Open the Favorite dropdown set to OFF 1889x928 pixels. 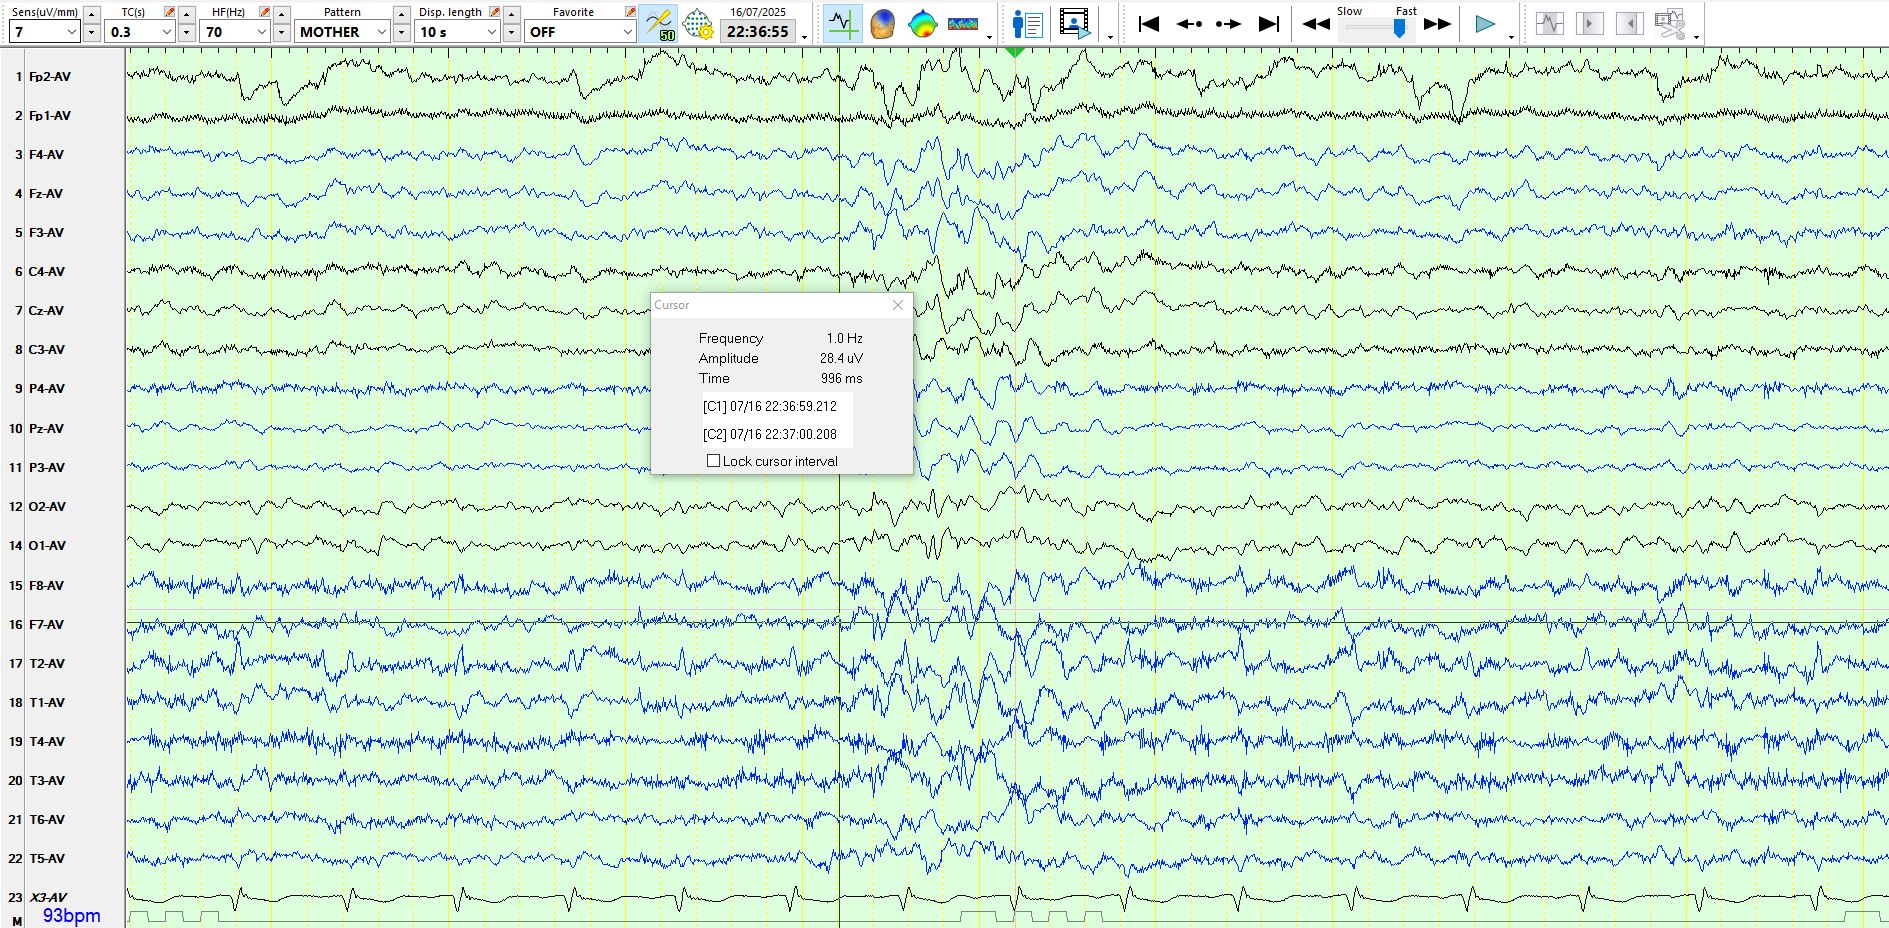point(627,32)
